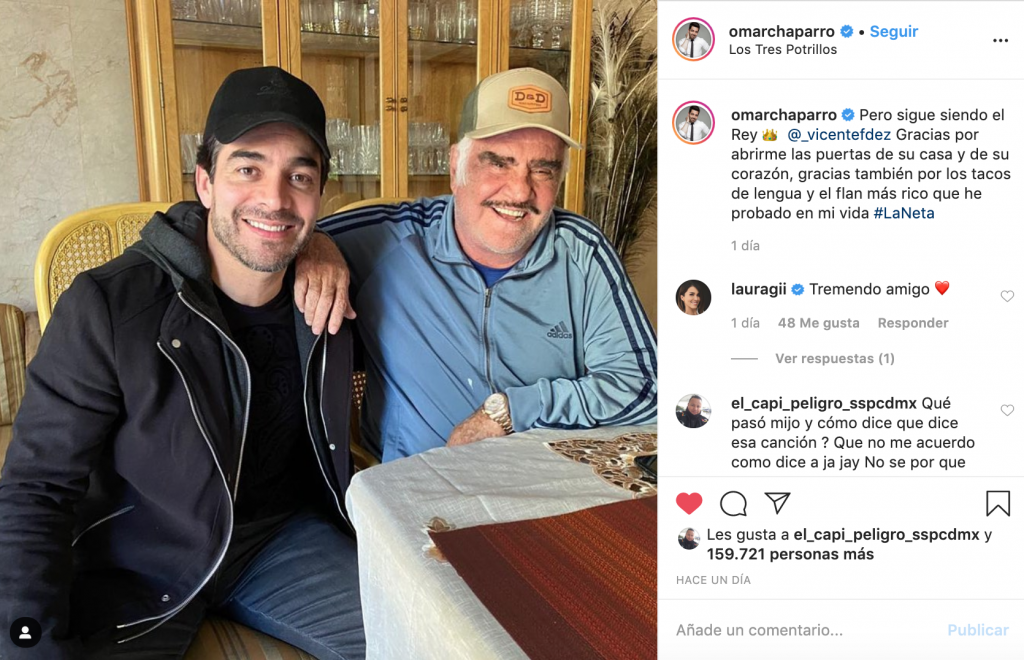This screenshot has height=660, width=1024.
Task: Save post with bookmark icon
Action: [x=998, y=503]
